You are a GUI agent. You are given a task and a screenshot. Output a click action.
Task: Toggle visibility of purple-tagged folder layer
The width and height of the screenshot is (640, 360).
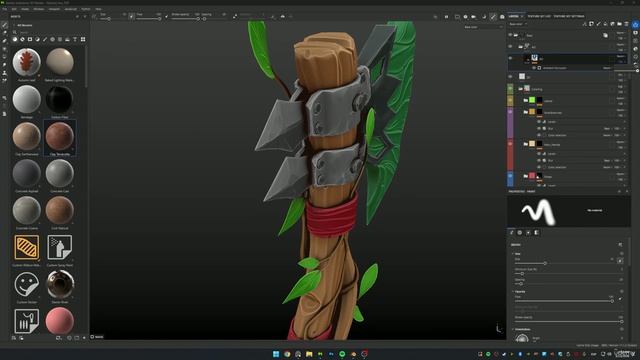(510, 111)
